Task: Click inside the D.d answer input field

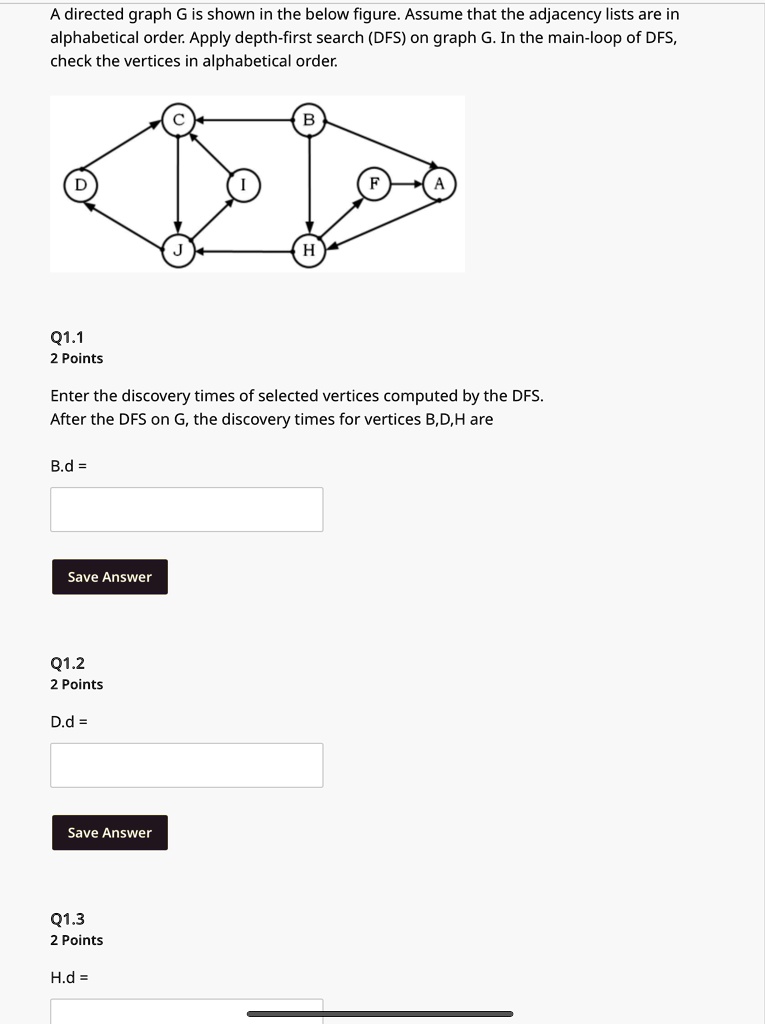Action: tap(187, 764)
